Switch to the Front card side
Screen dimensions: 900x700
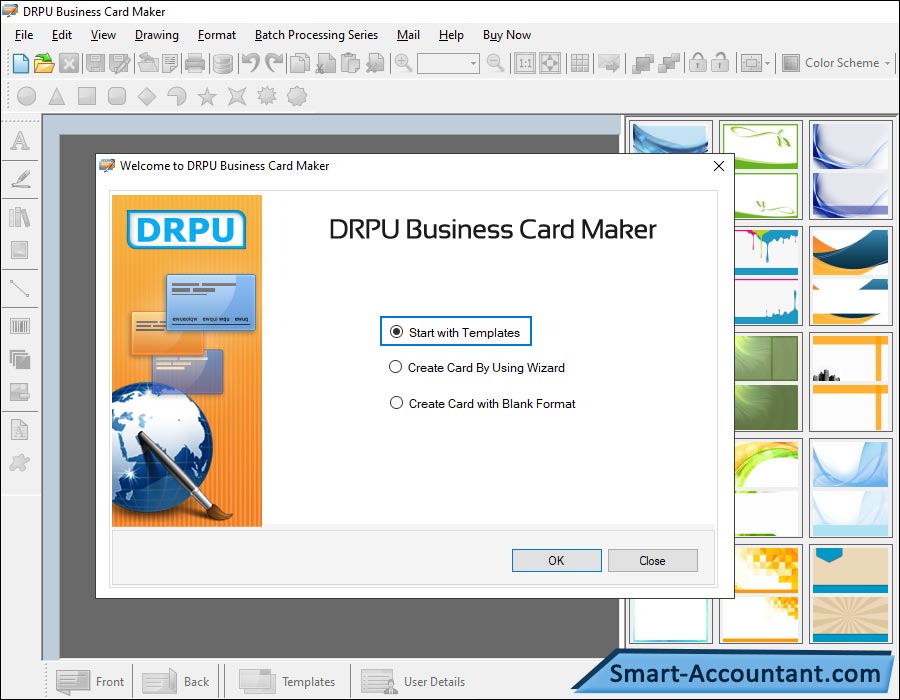[90, 681]
